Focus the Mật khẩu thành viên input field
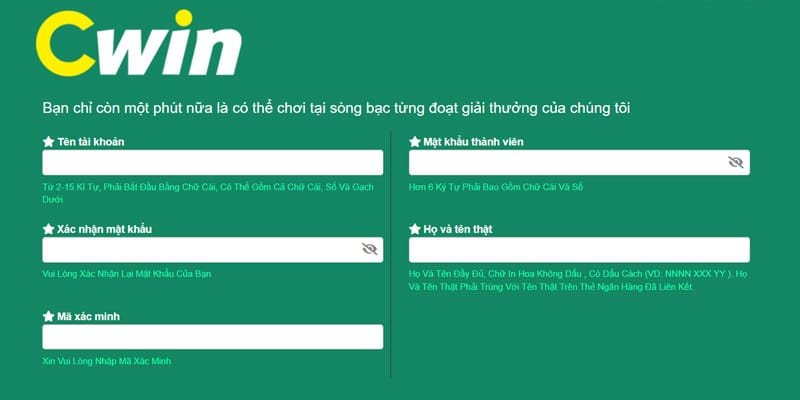 click(579, 162)
